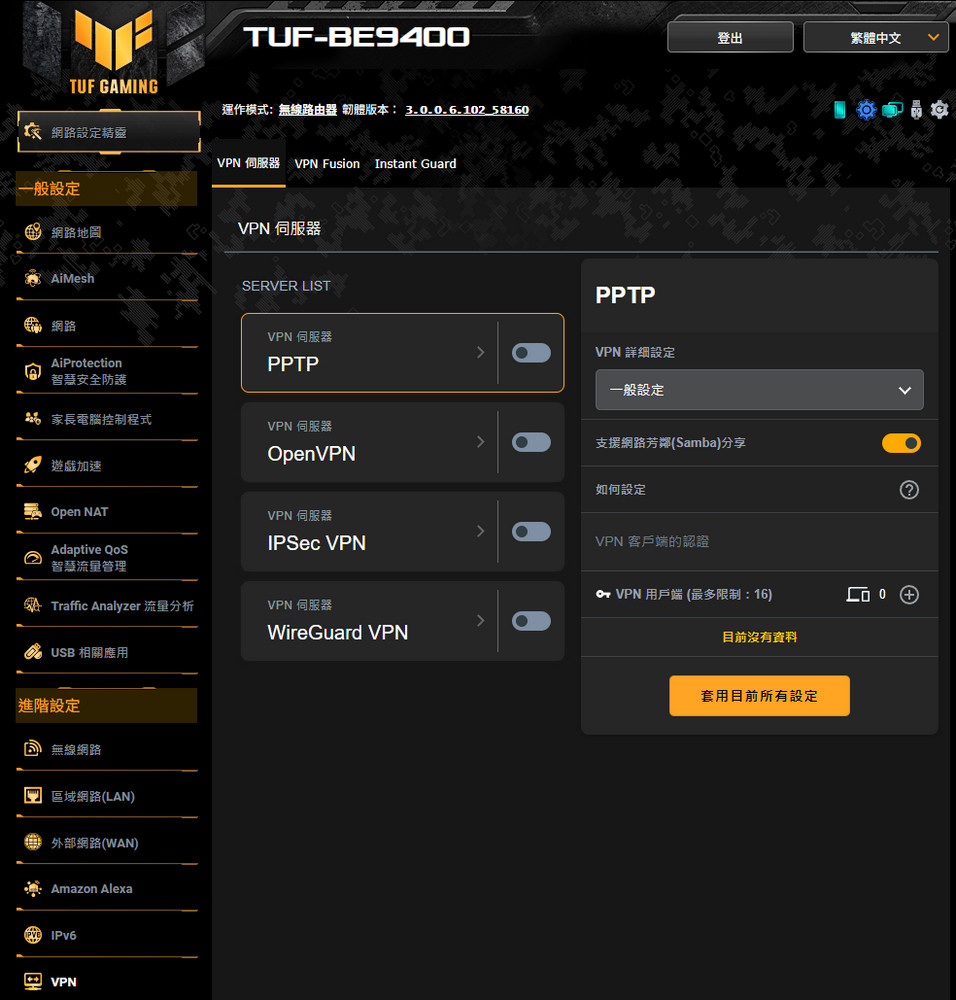Enable the PPTP VPN server toggle
This screenshot has height=1000, width=956.
tap(531, 353)
